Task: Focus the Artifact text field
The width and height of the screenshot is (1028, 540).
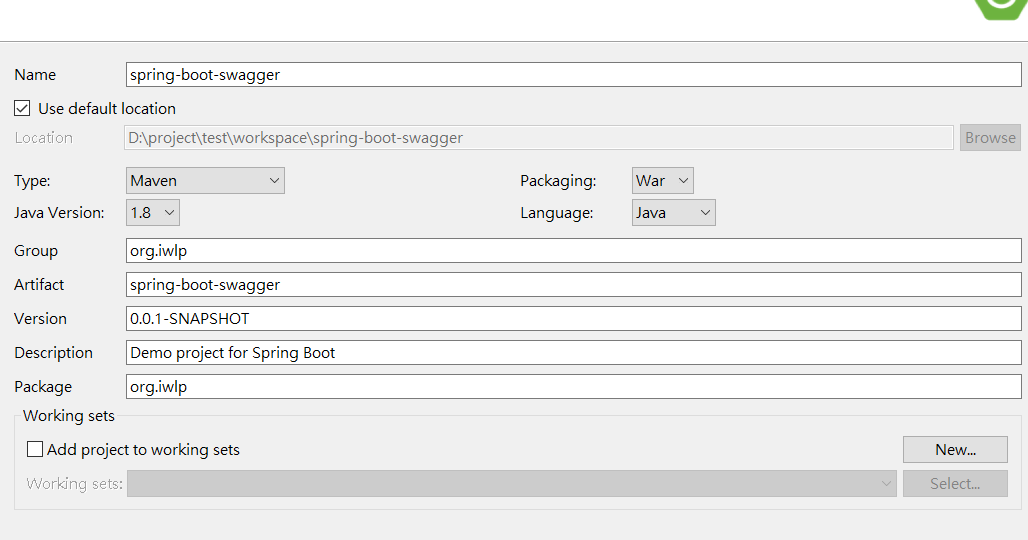Action: pyautogui.click(x=574, y=284)
